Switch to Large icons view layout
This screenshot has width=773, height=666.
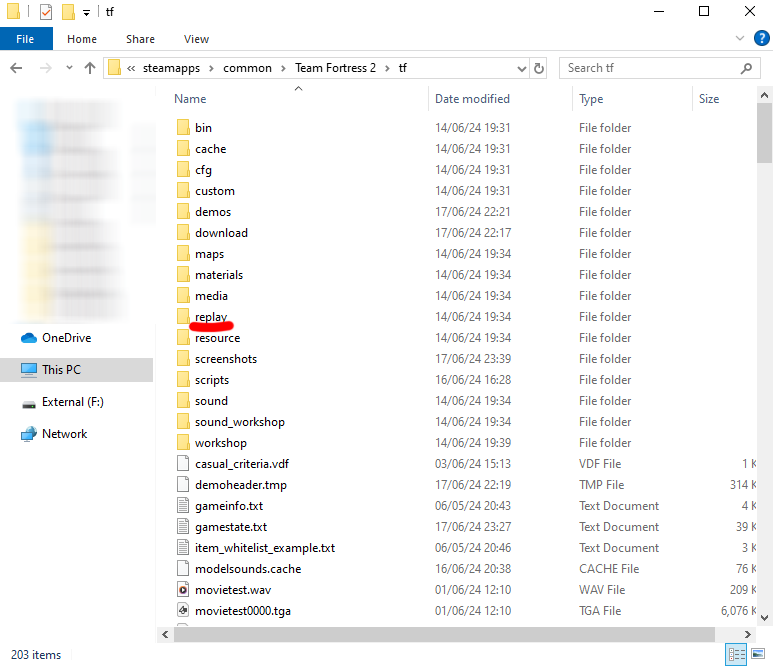tap(758, 654)
